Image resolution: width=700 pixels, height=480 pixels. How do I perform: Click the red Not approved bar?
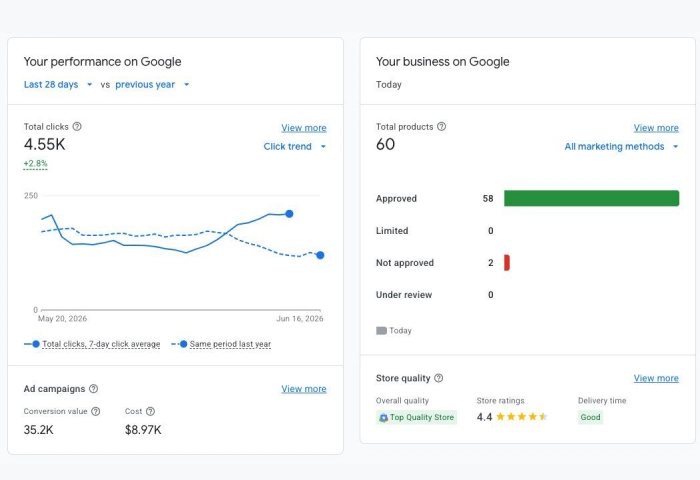coord(507,263)
